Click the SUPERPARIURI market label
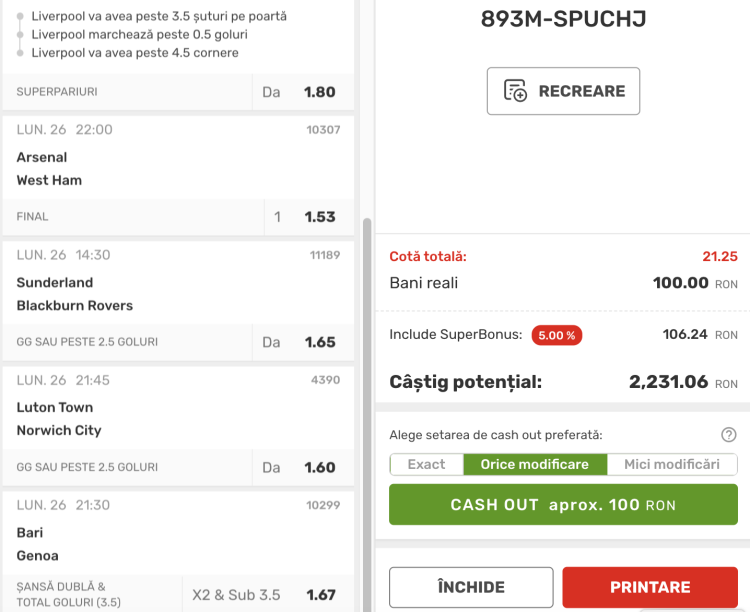The width and height of the screenshot is (750, 612). (57, 92)
